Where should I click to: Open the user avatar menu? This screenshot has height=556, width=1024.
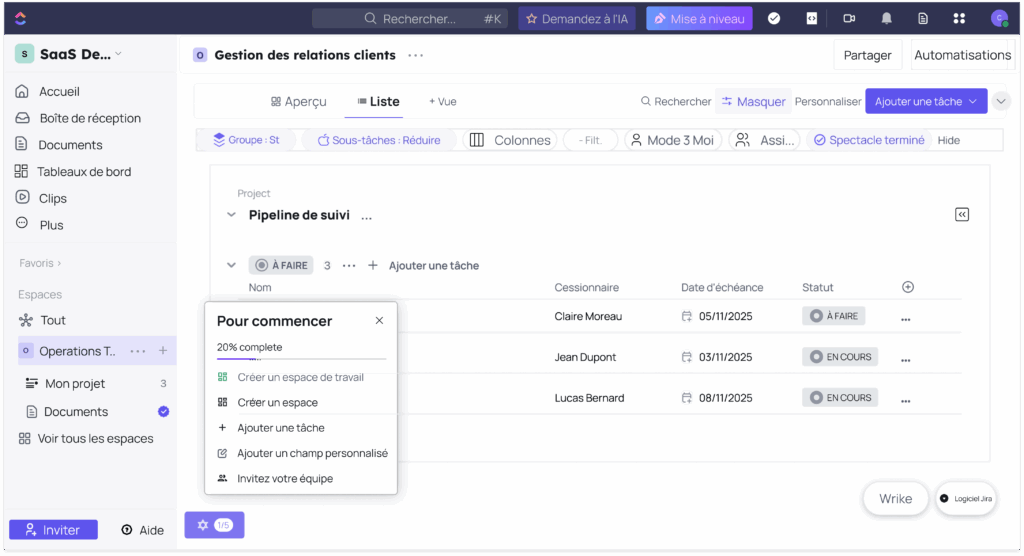tap(999, 18)
